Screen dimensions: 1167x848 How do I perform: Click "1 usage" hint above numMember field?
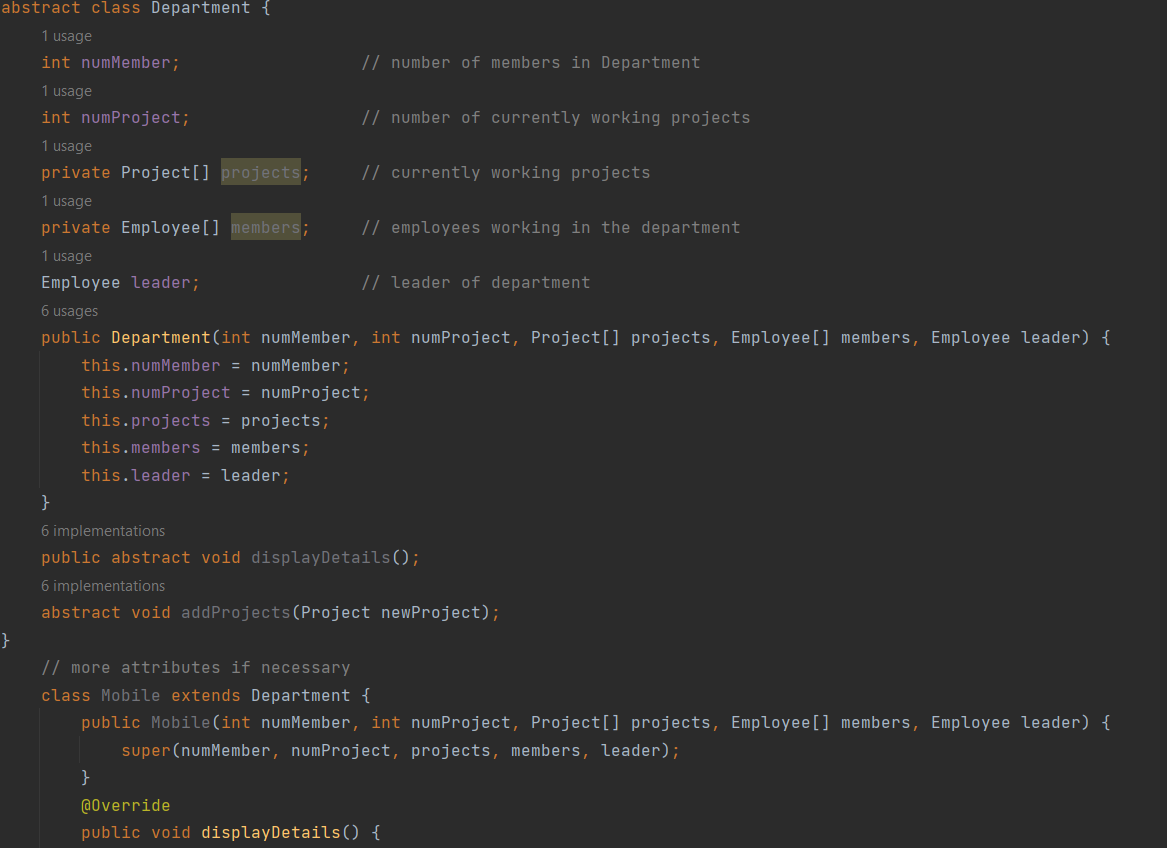tap(66, 36)
